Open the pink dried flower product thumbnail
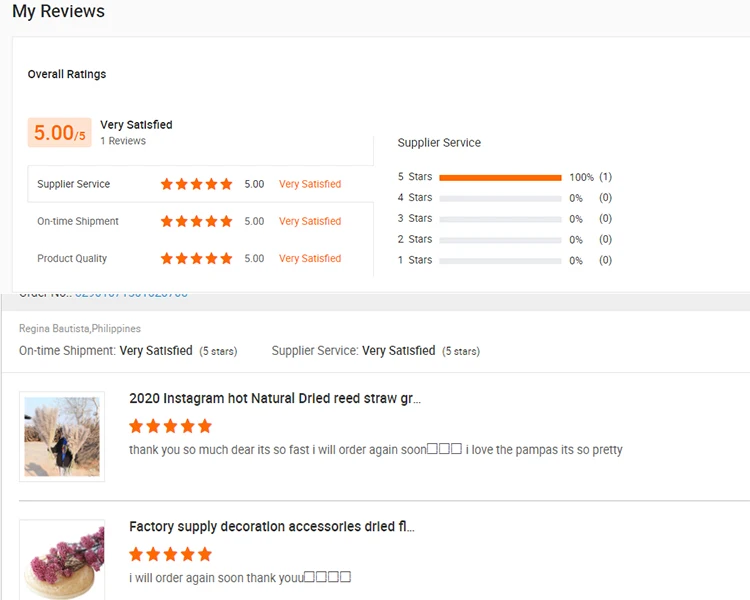Viewport: 750px width, 600px height. [62, 560]
